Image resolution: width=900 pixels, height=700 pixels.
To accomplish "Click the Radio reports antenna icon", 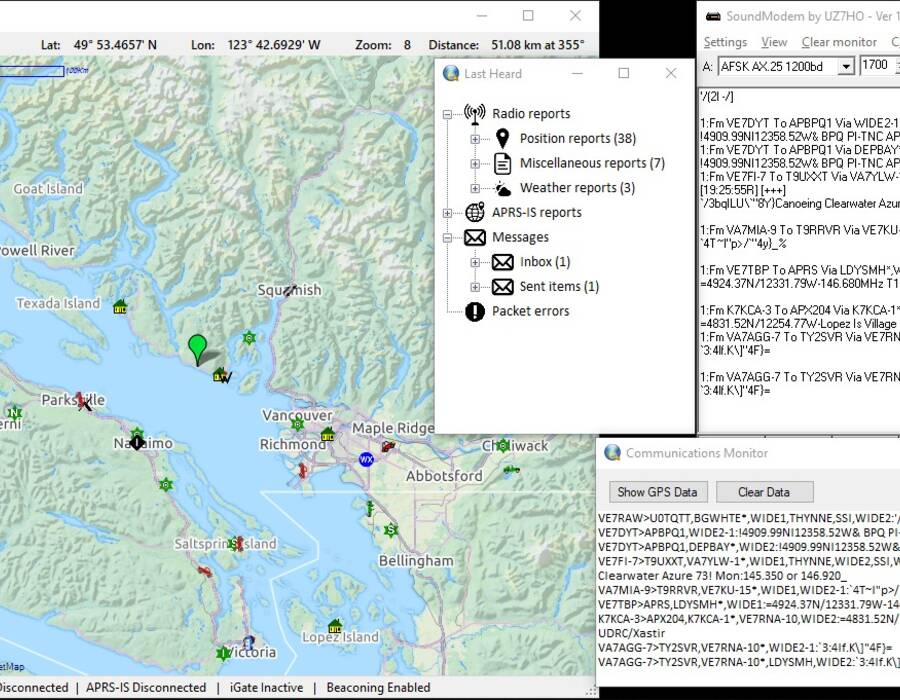I will [475, 114].
